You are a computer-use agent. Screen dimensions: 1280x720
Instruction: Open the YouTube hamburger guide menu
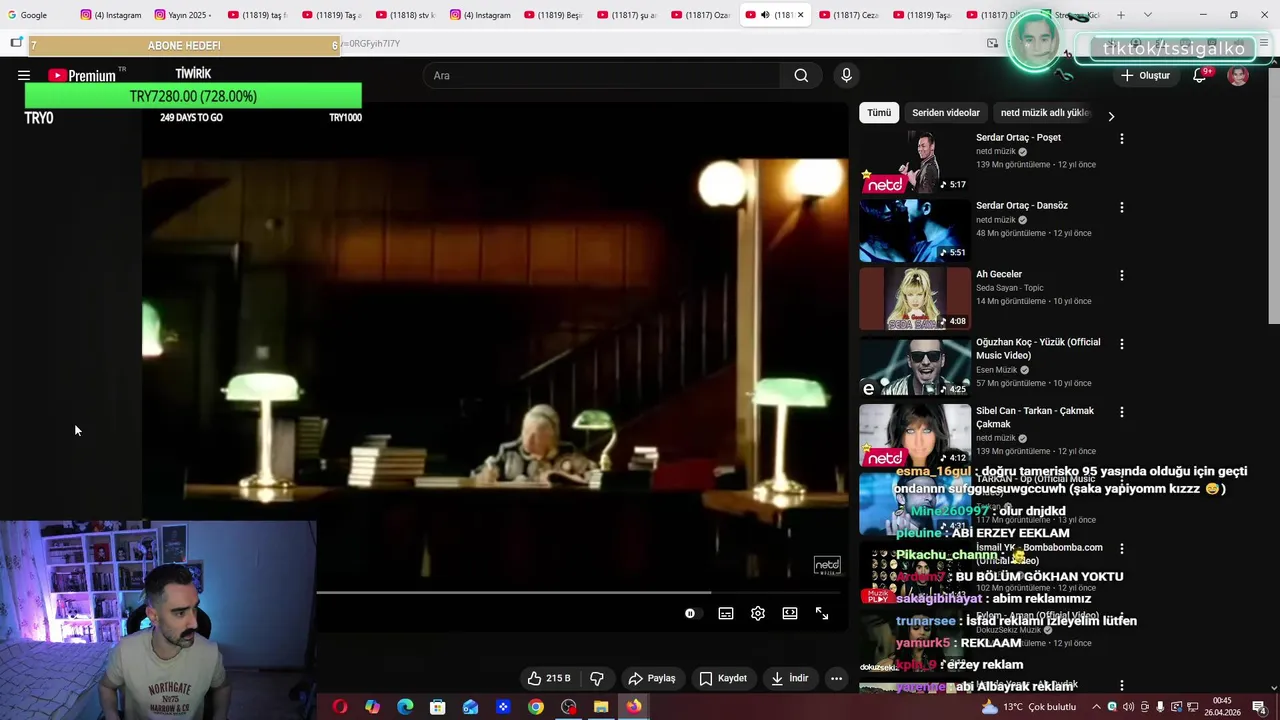coord(24,75)
